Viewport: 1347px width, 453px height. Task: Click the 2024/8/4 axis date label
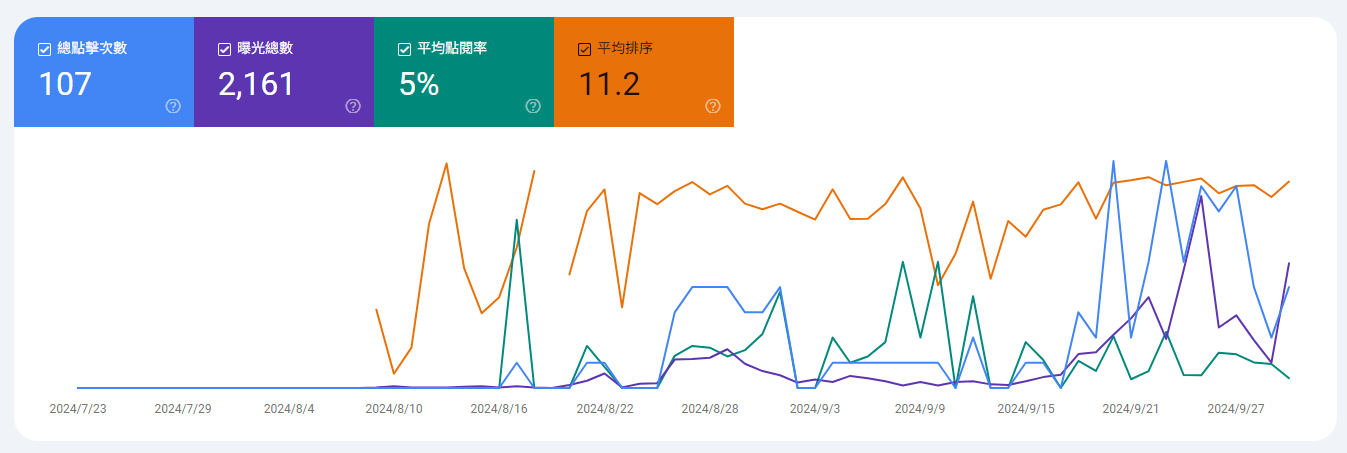(289, 409)
